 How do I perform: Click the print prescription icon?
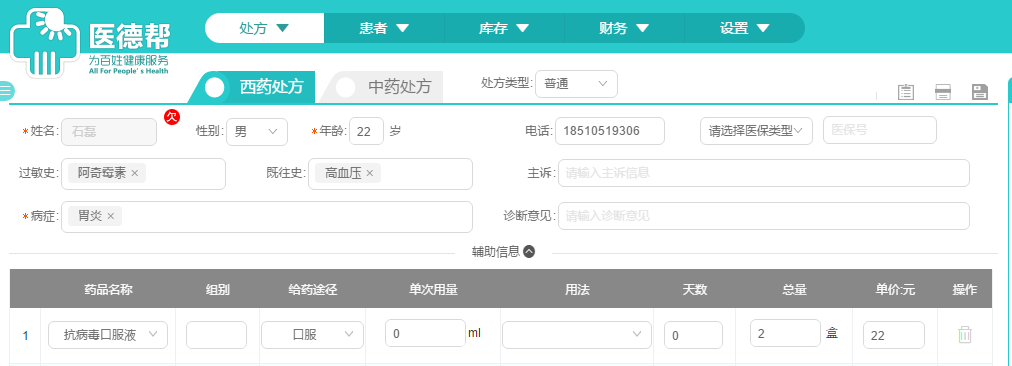(x=943, y=92)
